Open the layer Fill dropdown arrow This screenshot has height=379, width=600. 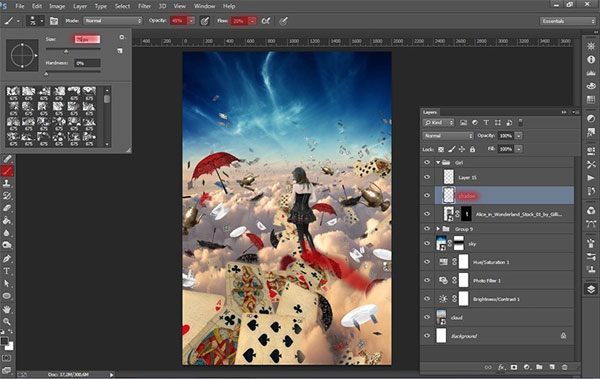pos(518,149)
